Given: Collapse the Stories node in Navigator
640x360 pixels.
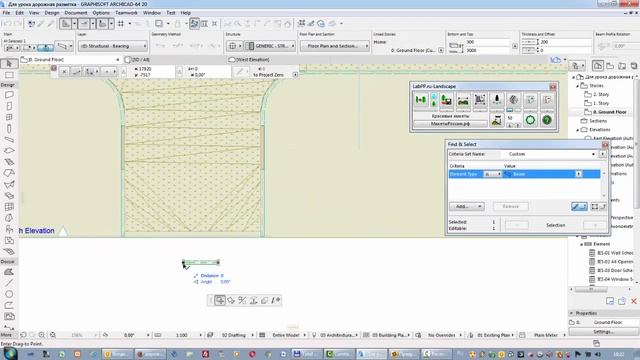Looking at the screenshot, I should (x=577, y=86).
